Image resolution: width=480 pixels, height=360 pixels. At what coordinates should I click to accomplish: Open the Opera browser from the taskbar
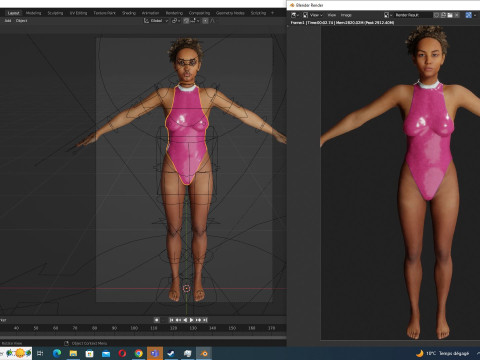click(x=122, y=353)
